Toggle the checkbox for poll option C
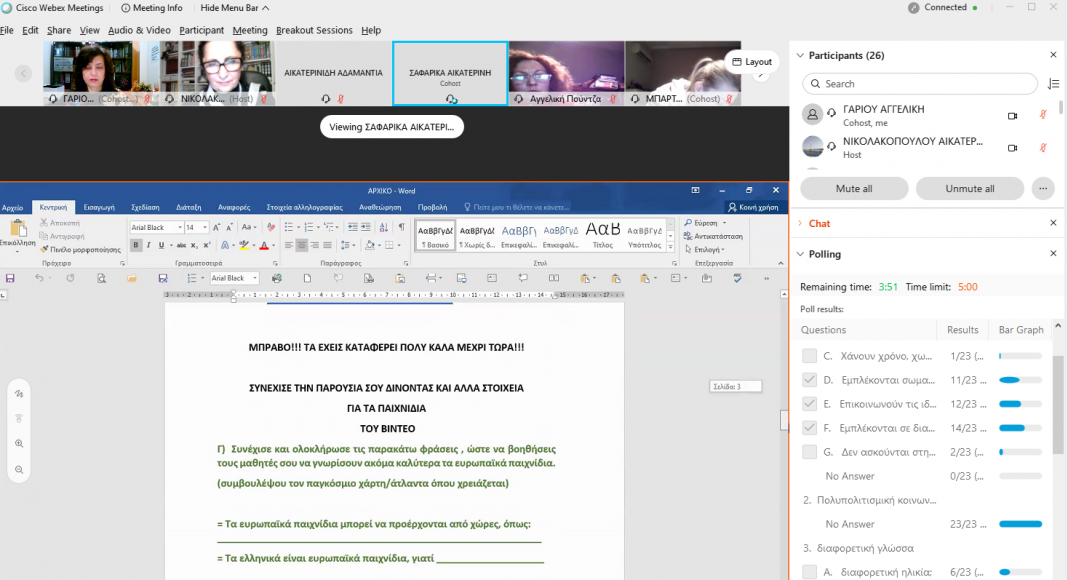This screenshot has height=580, width=1068. (x=810, y=356)
